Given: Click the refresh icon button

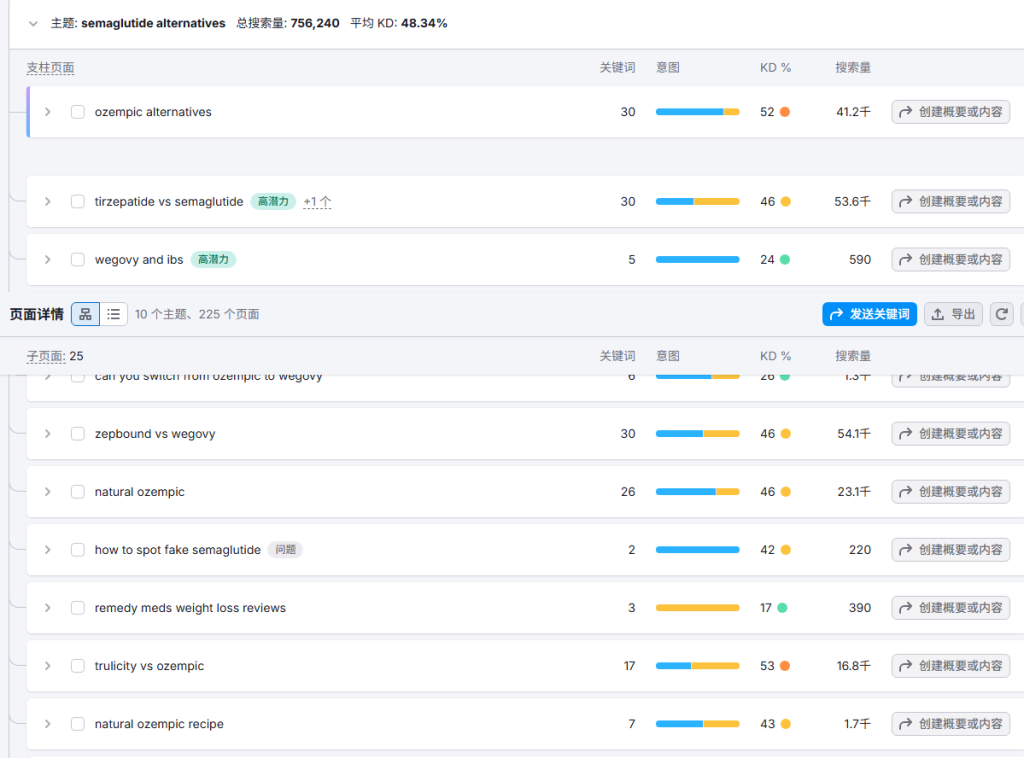Looking at the screenshot, I should click(1002, 314).
